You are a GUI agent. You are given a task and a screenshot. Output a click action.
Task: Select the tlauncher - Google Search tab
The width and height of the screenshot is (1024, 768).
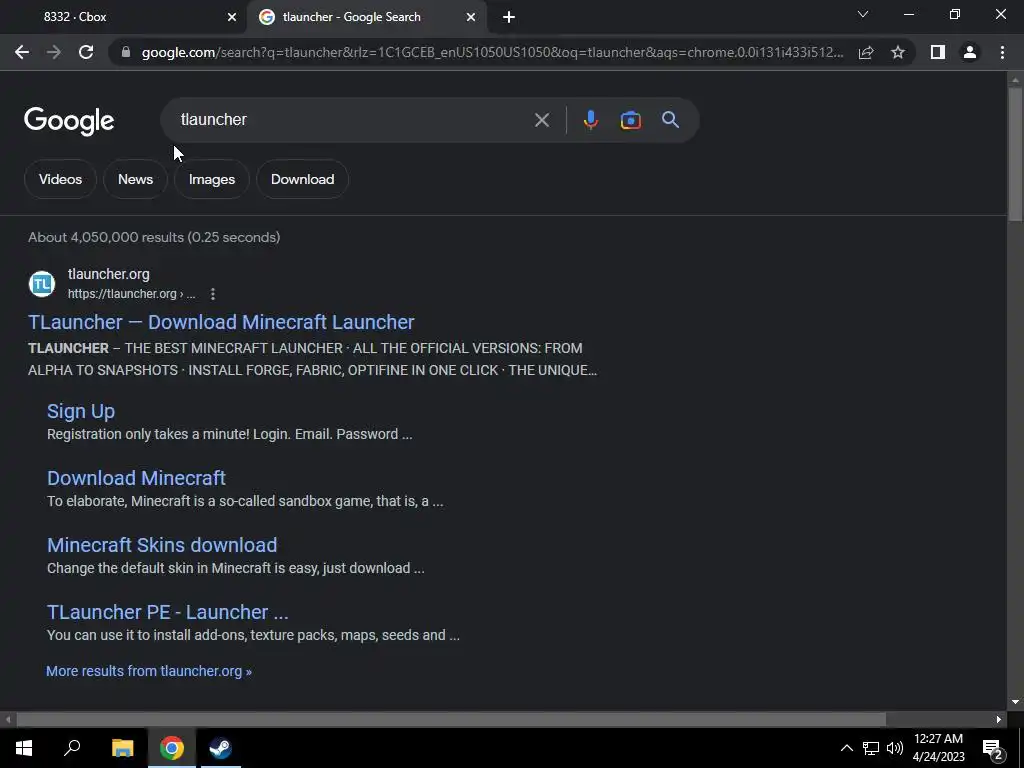pos(366,17)
